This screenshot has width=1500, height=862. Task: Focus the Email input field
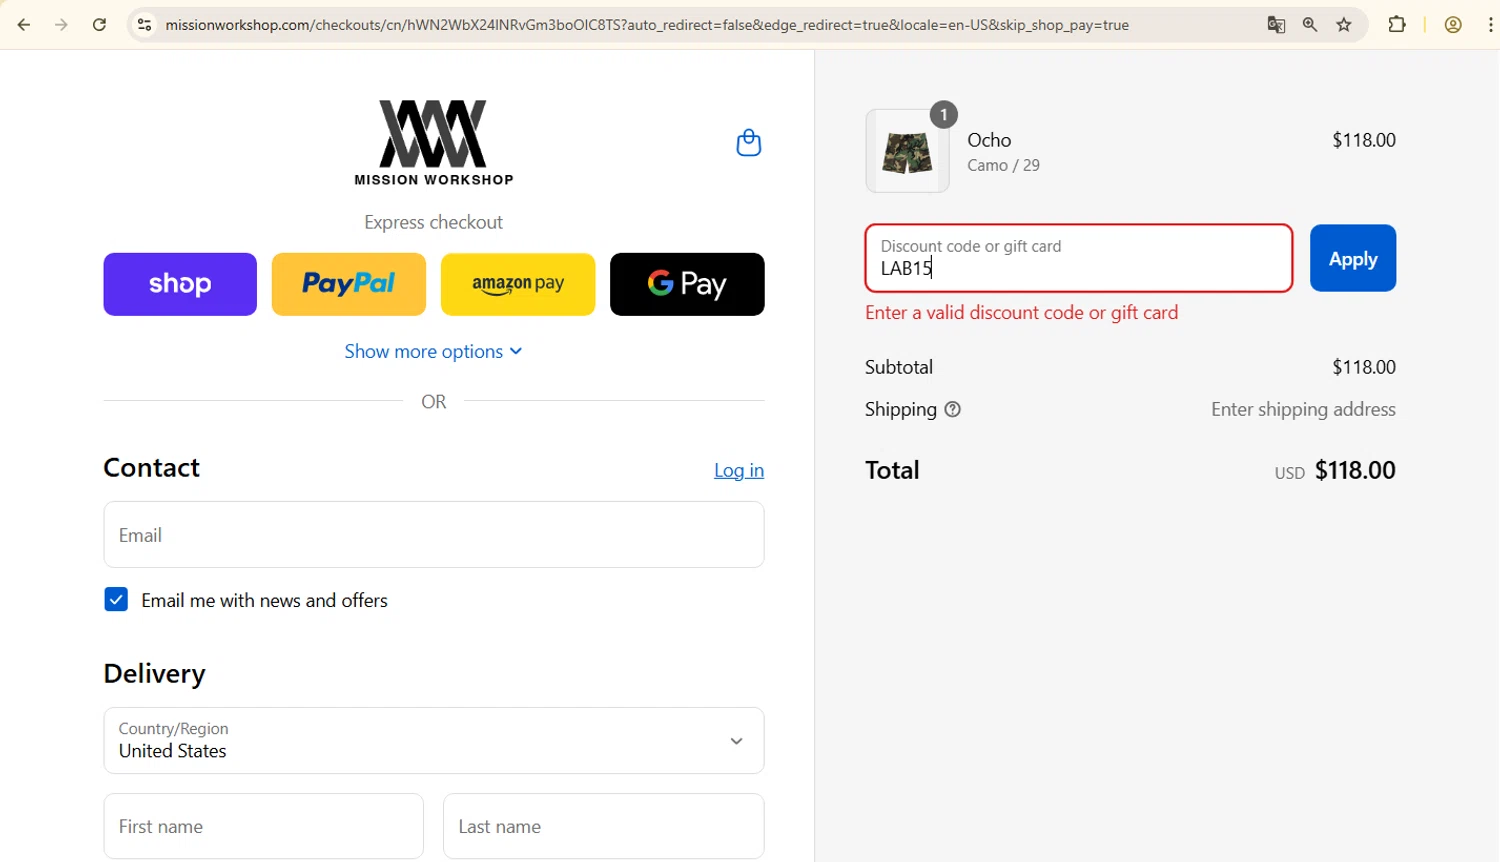[434, 535]
